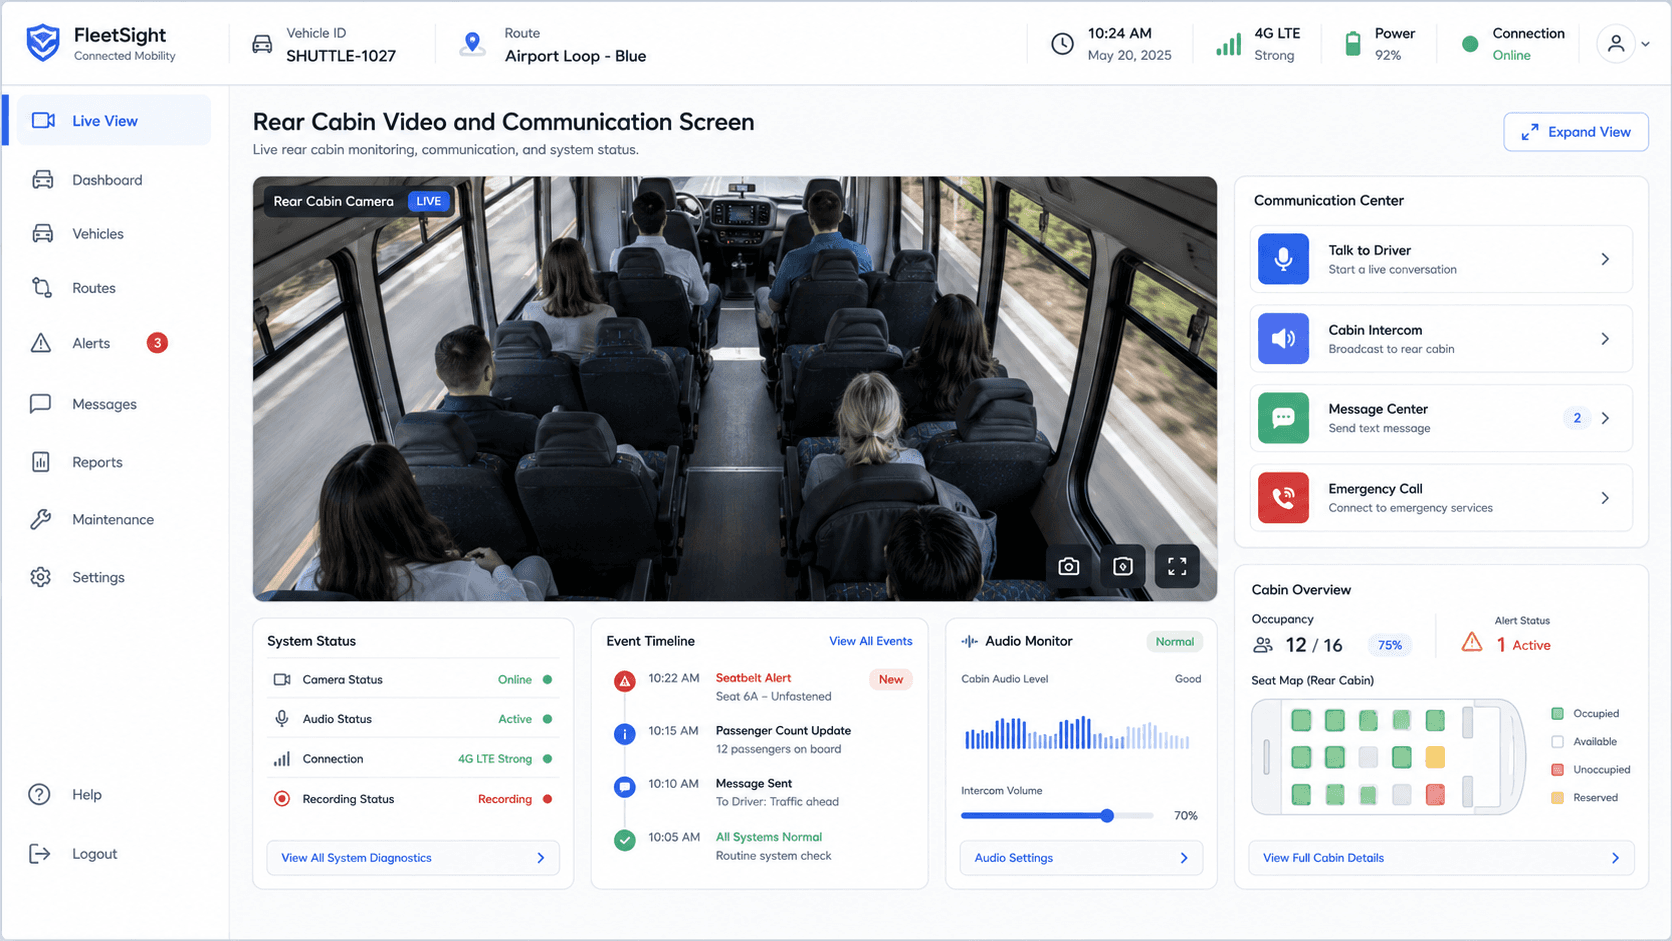Image resolution: width=1672 pixels, height=941 pixels.
Task: Click the Audio Settings chevron arrow
Action: (x=1184, y=858)
